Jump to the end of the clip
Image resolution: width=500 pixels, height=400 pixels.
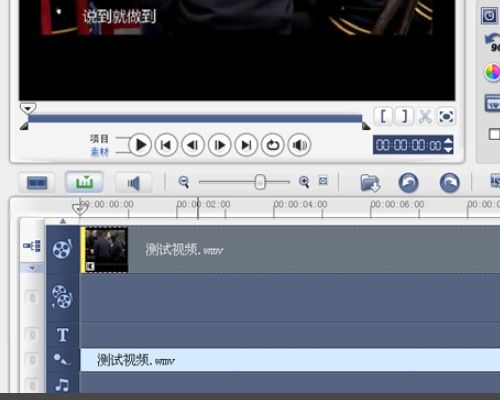pyautogui.click(x=246, y=145)
